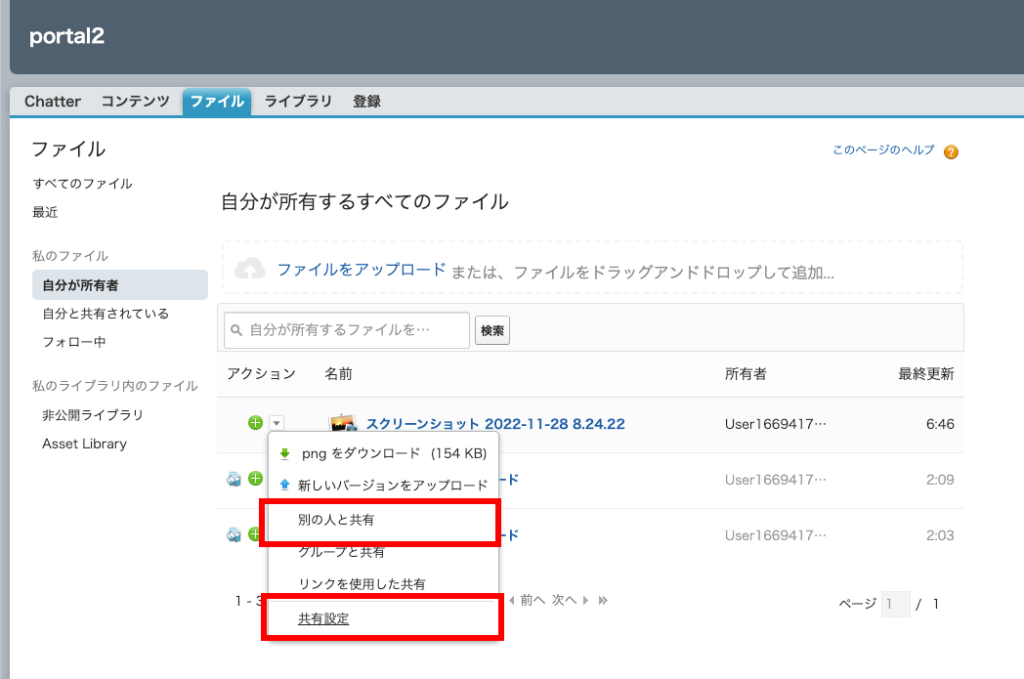
Task: Choose 'リンクを使用した共有' menu option
Action: point(362,584)
